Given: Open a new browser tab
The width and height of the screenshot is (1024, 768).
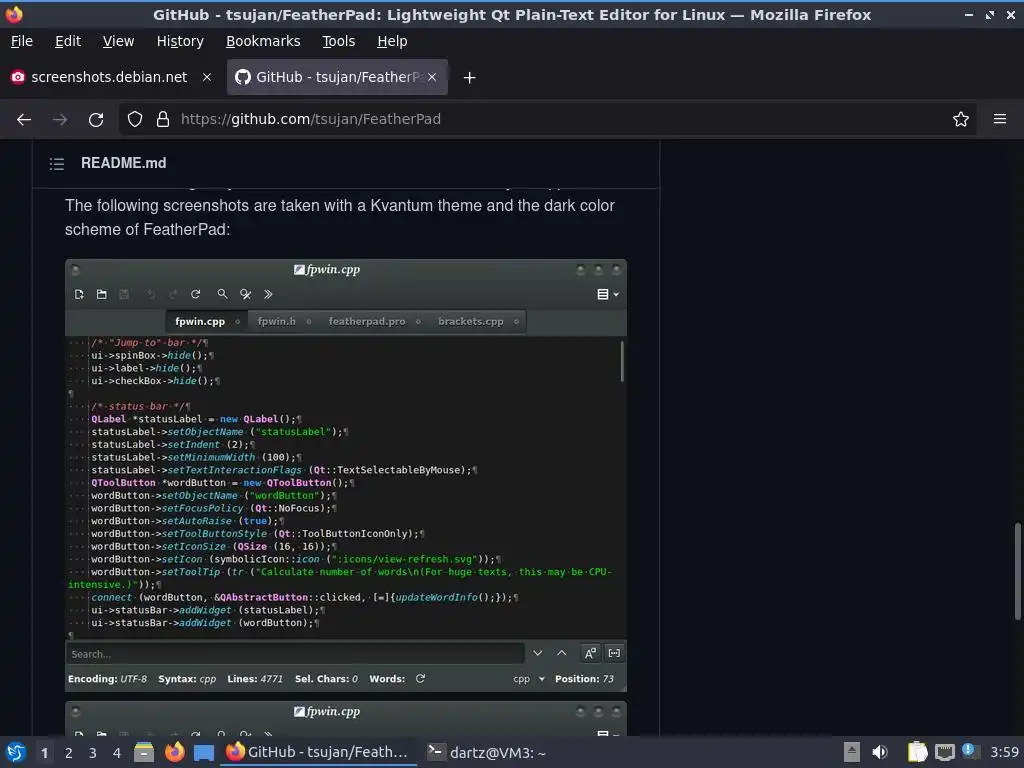Looking at the screenshot, I should [469, 78].
